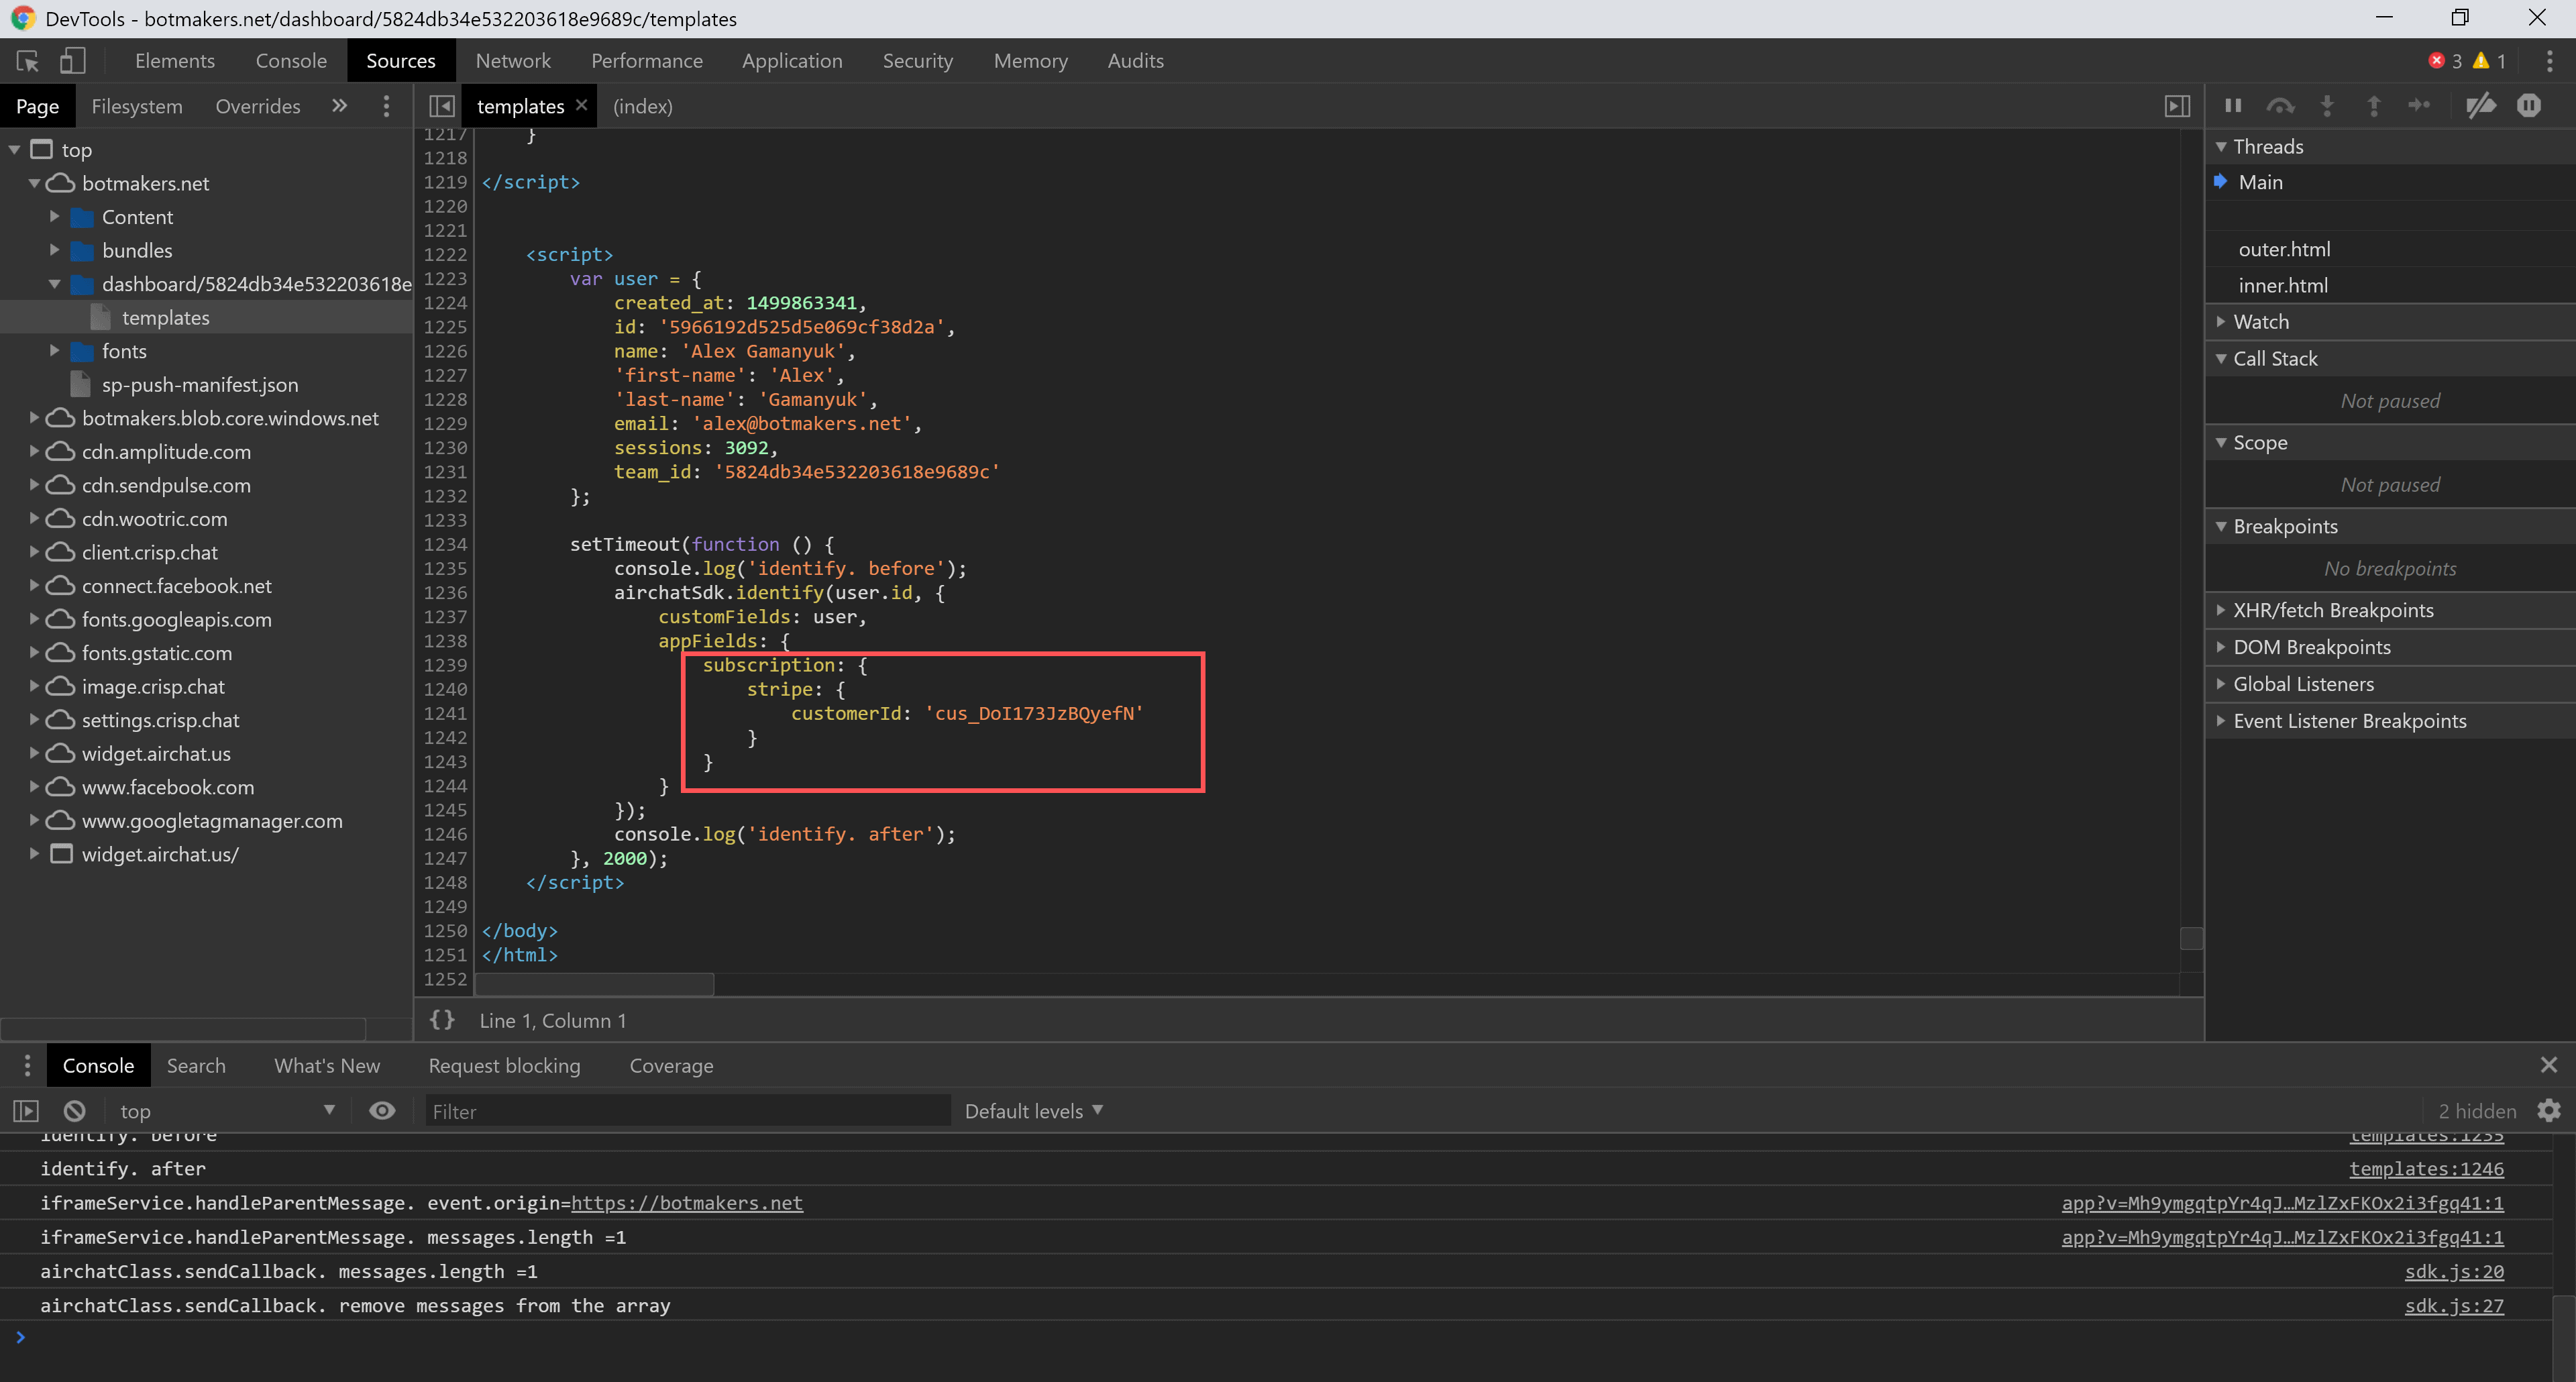Screen dimensions: 2576x1382
Task: Expand the bundles folder
Action: pyautogui.click(x=54, y=250)
